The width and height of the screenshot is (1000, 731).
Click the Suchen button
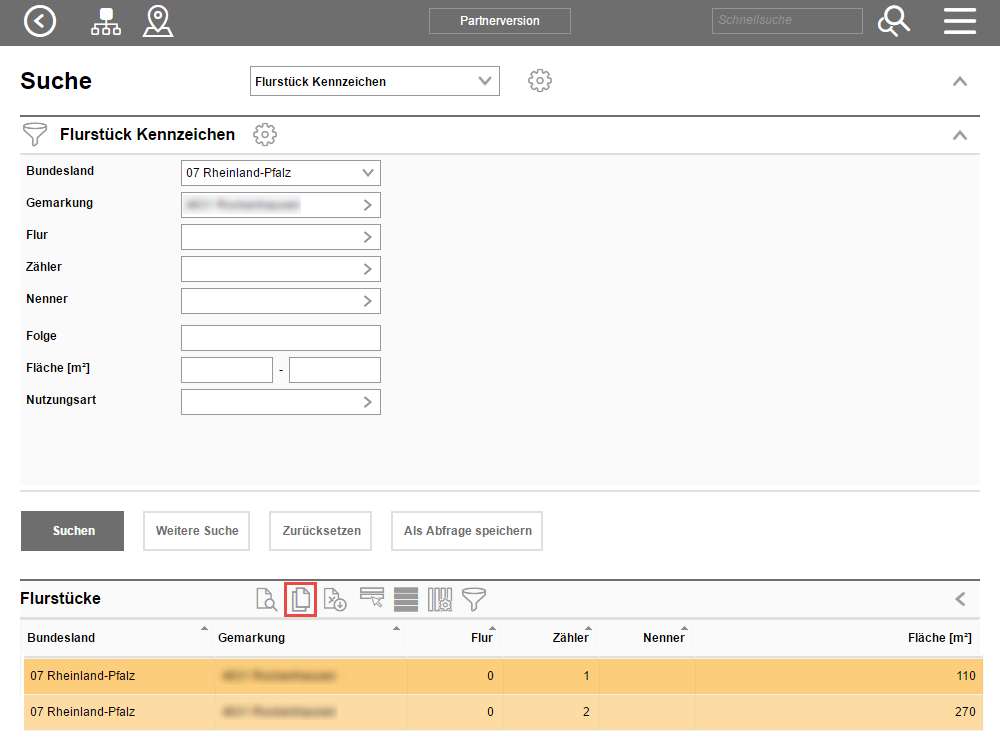(x=72, y=531)
